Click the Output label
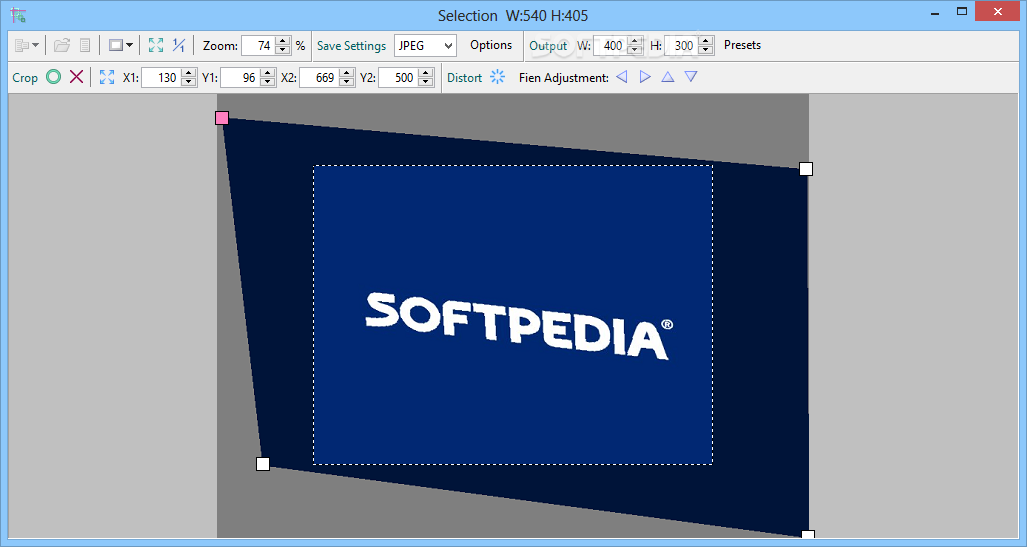This screenshot has height=547, width=1027. pyautogui.click(x=548, y=45)
